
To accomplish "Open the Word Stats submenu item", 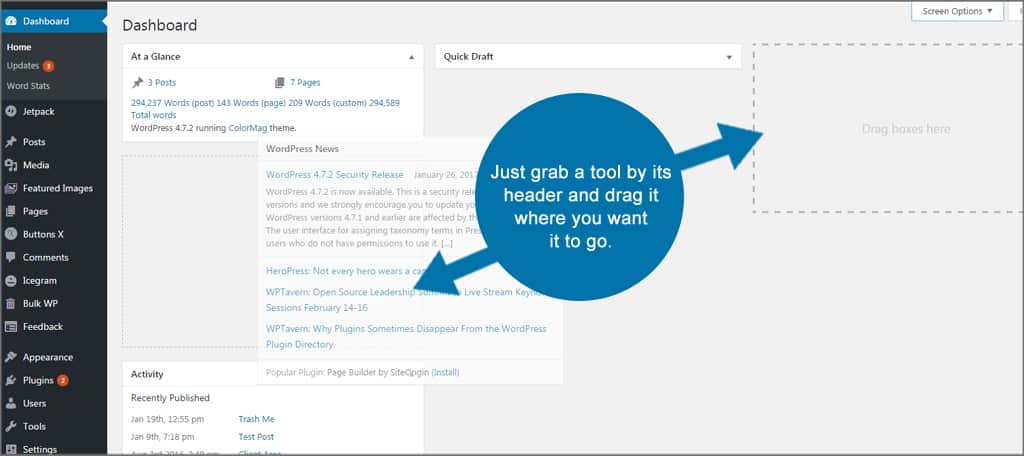I will 28,86.
